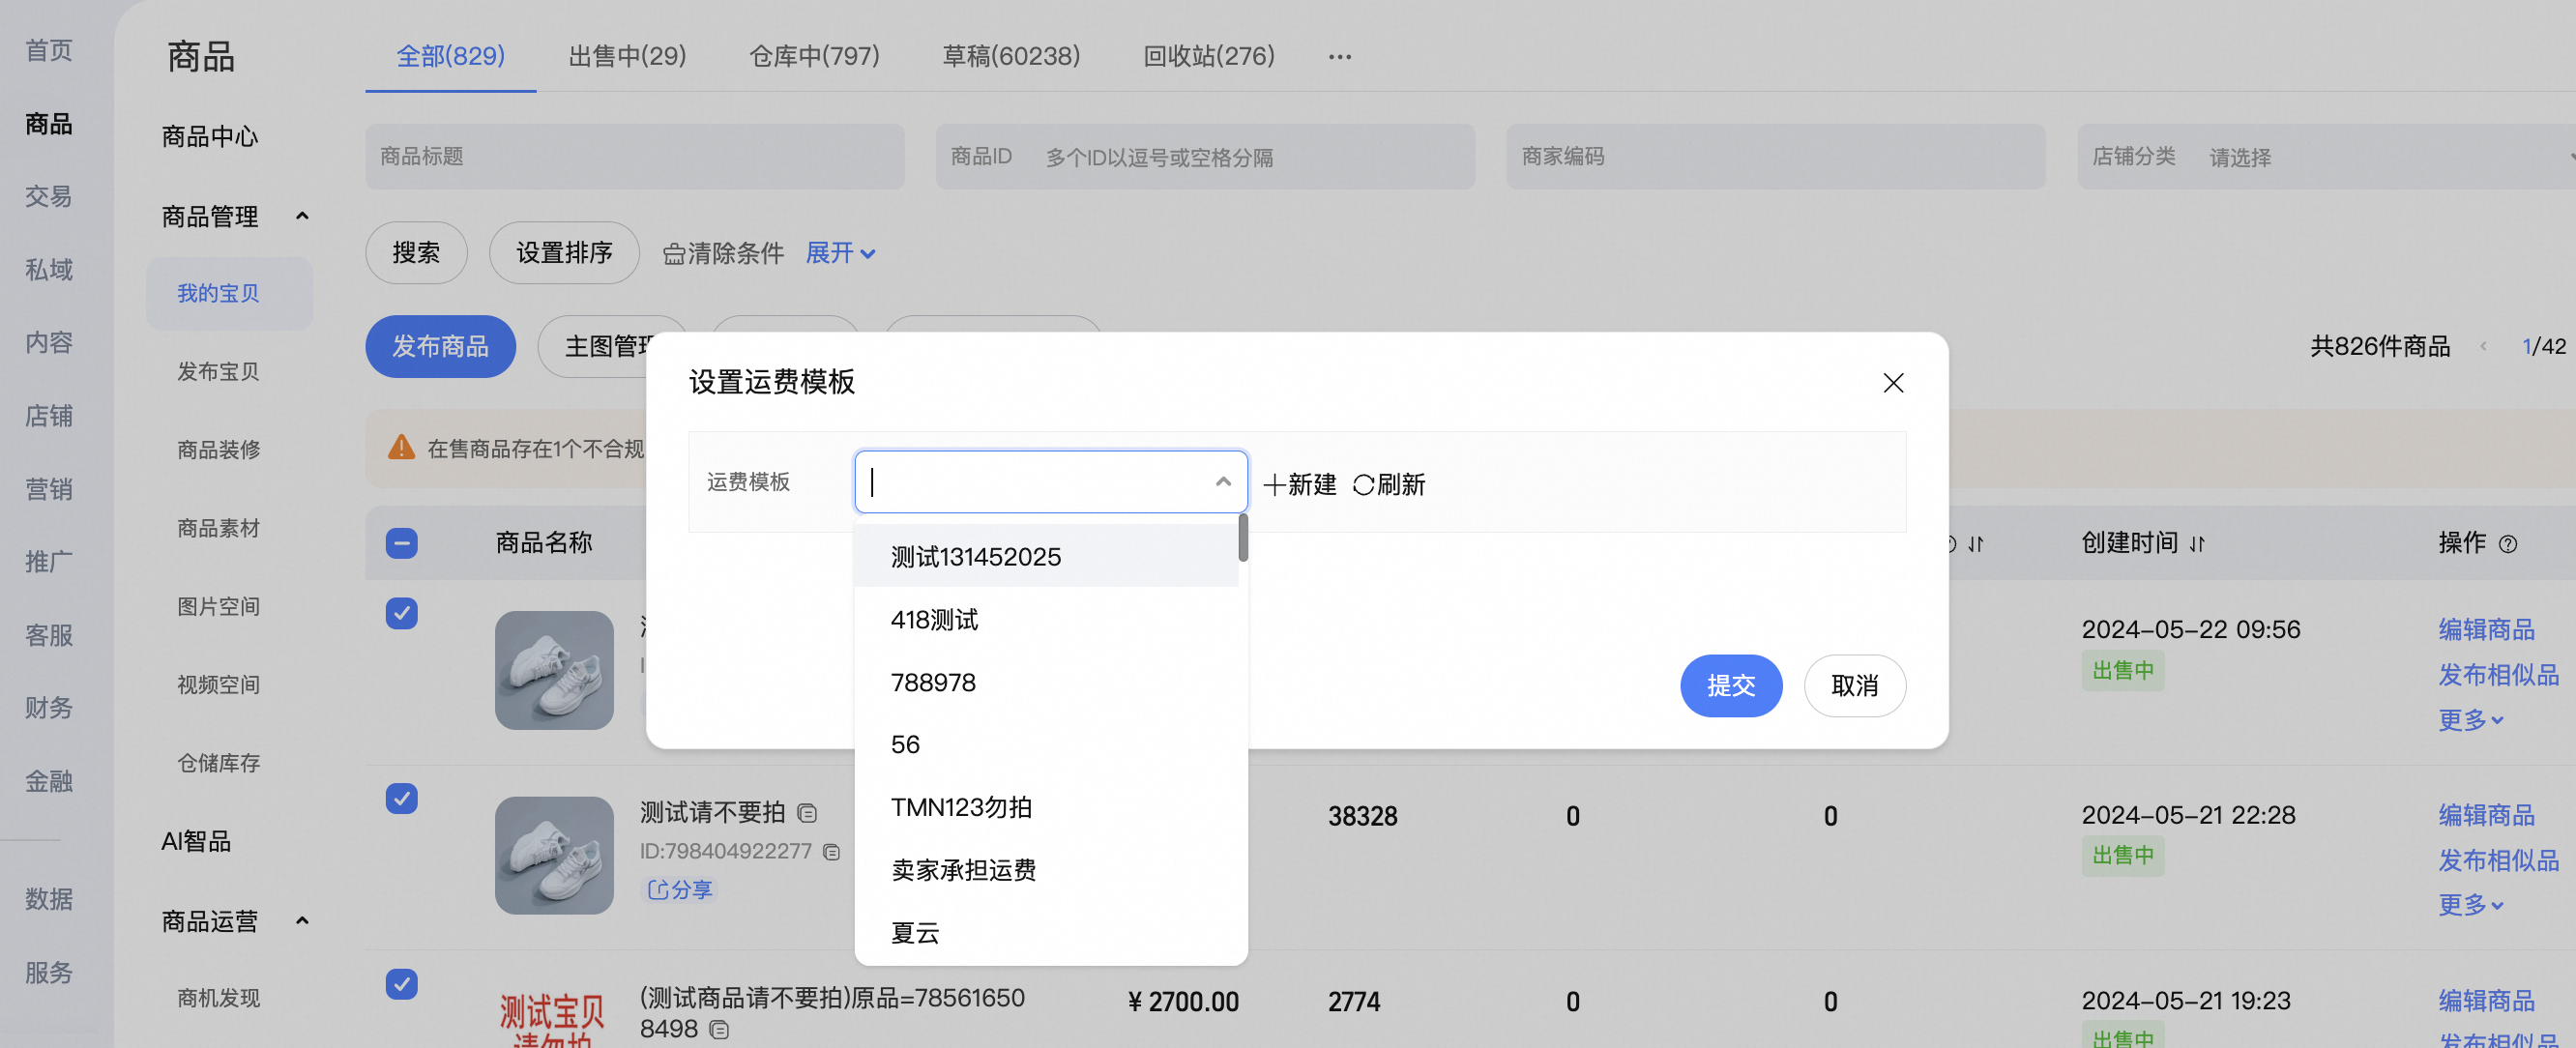Collapse the 商品运营 section chevron
The height and width of the screenshot is (1048, 2576).
302,921
